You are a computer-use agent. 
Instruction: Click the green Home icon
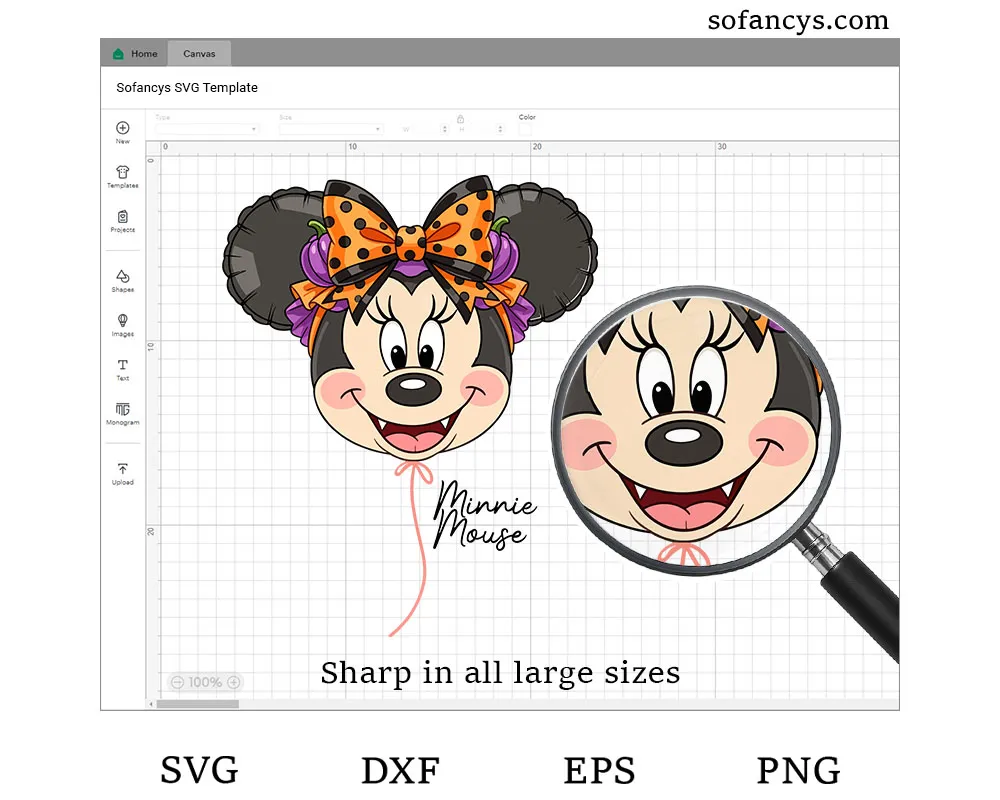118,54
